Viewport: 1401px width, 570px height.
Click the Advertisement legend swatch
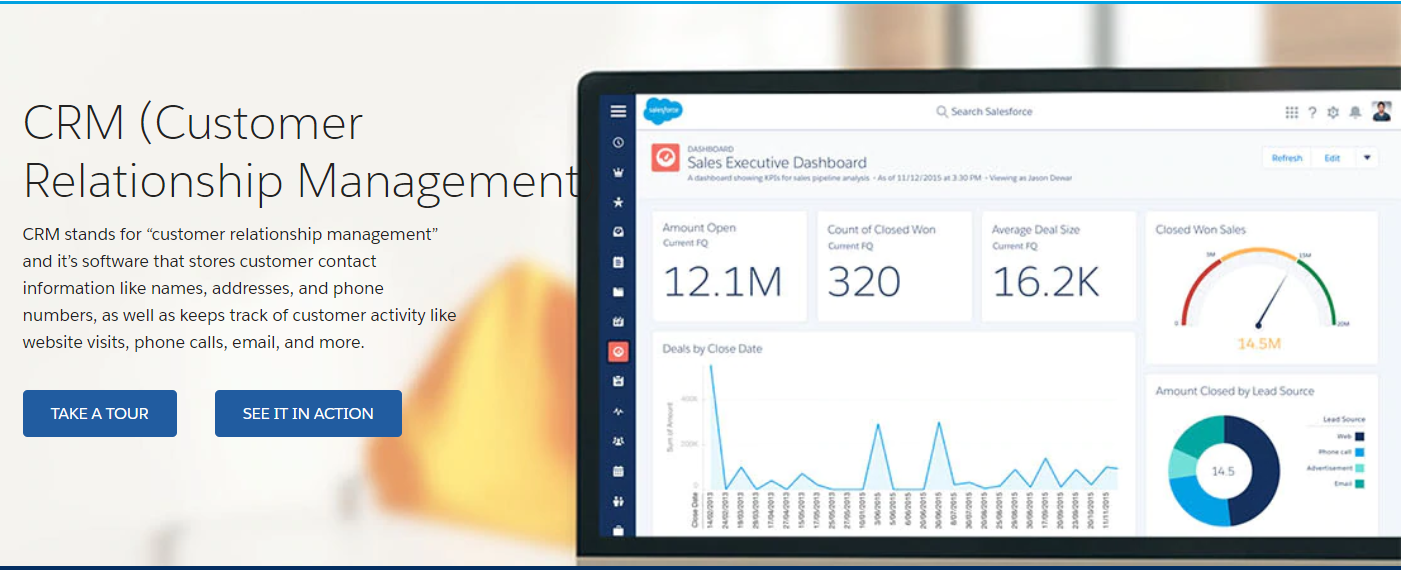pyautogui.click(x=1361, y=468)
